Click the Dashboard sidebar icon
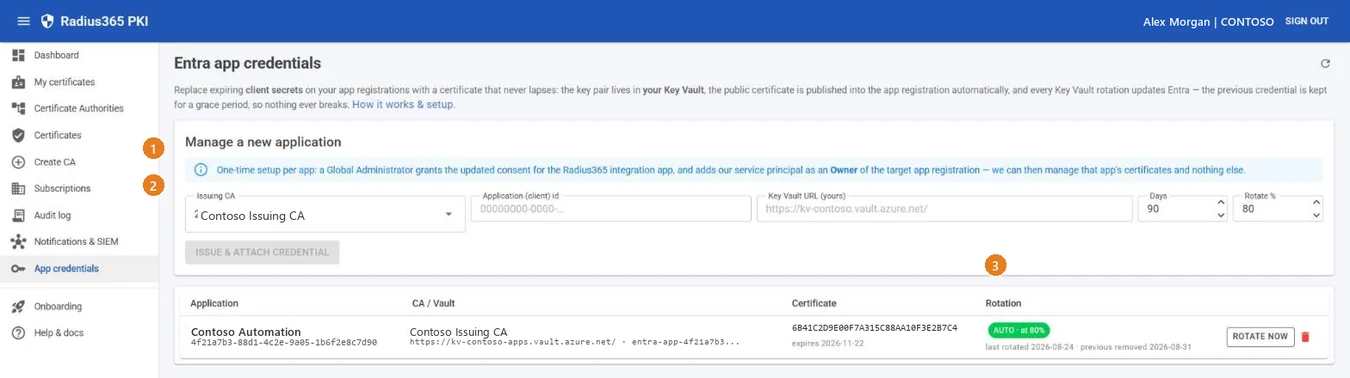Screen dimensions: 1350x378 coord(18,55)
